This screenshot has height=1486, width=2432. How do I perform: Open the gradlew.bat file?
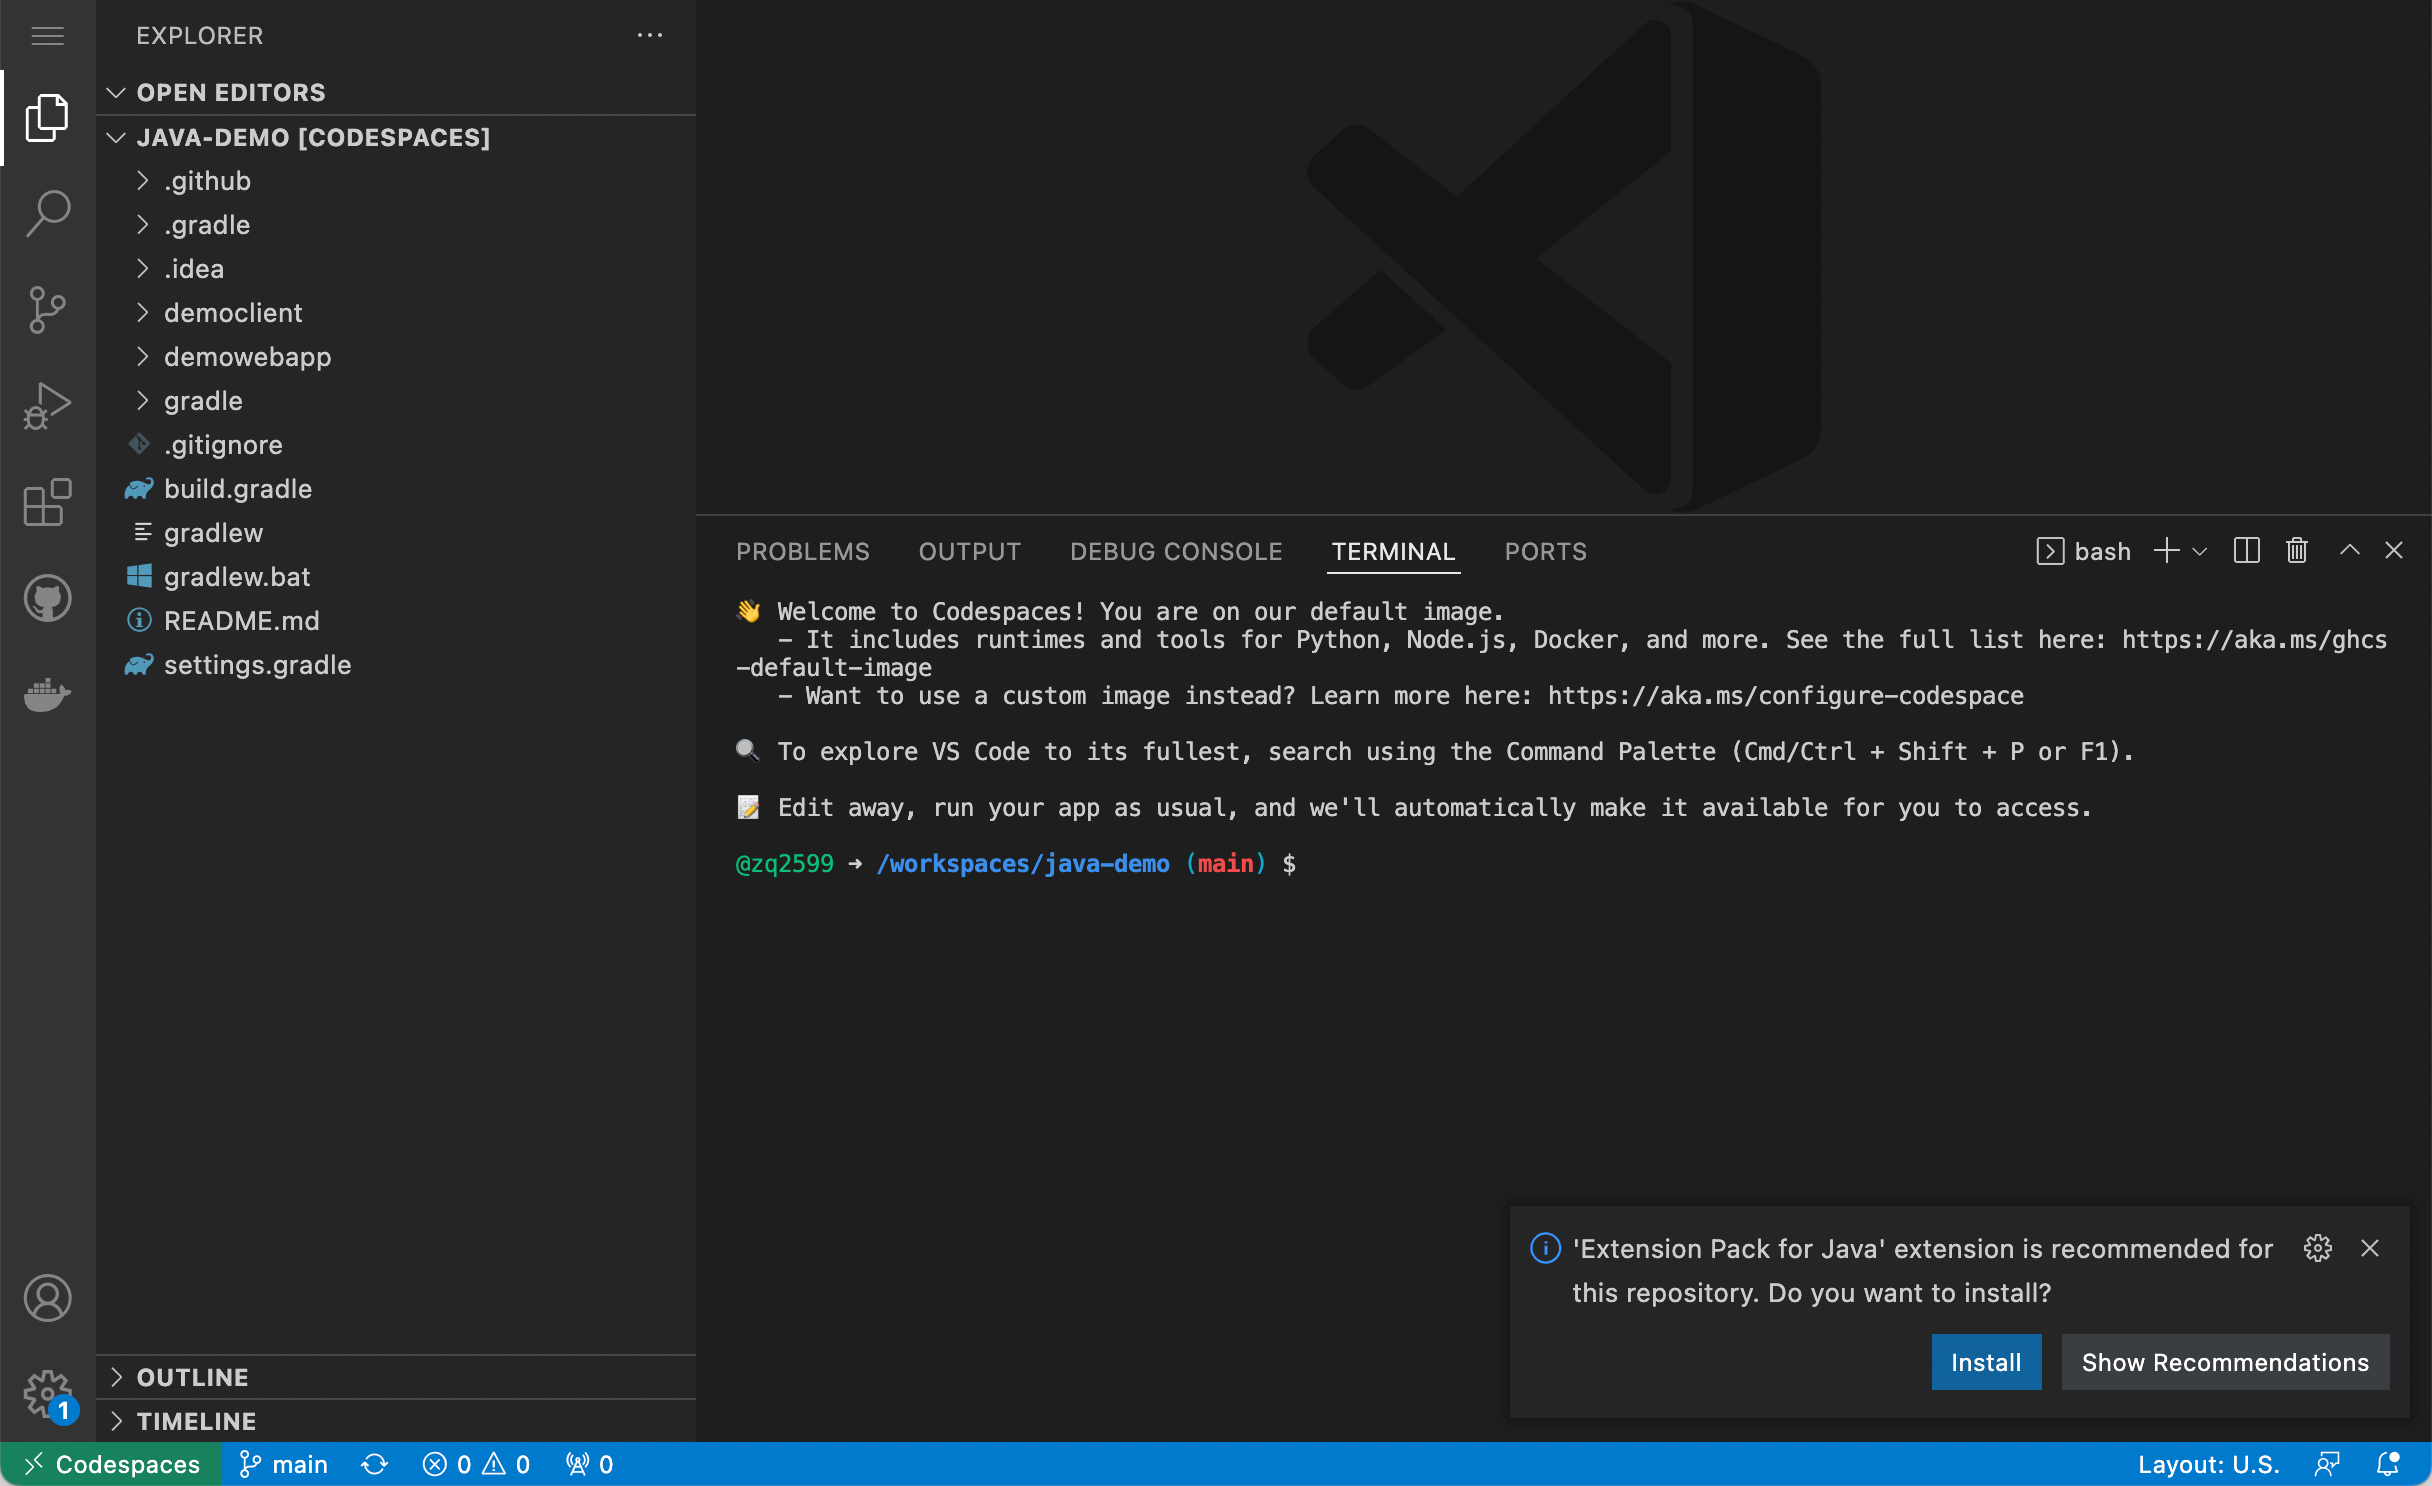396,577
